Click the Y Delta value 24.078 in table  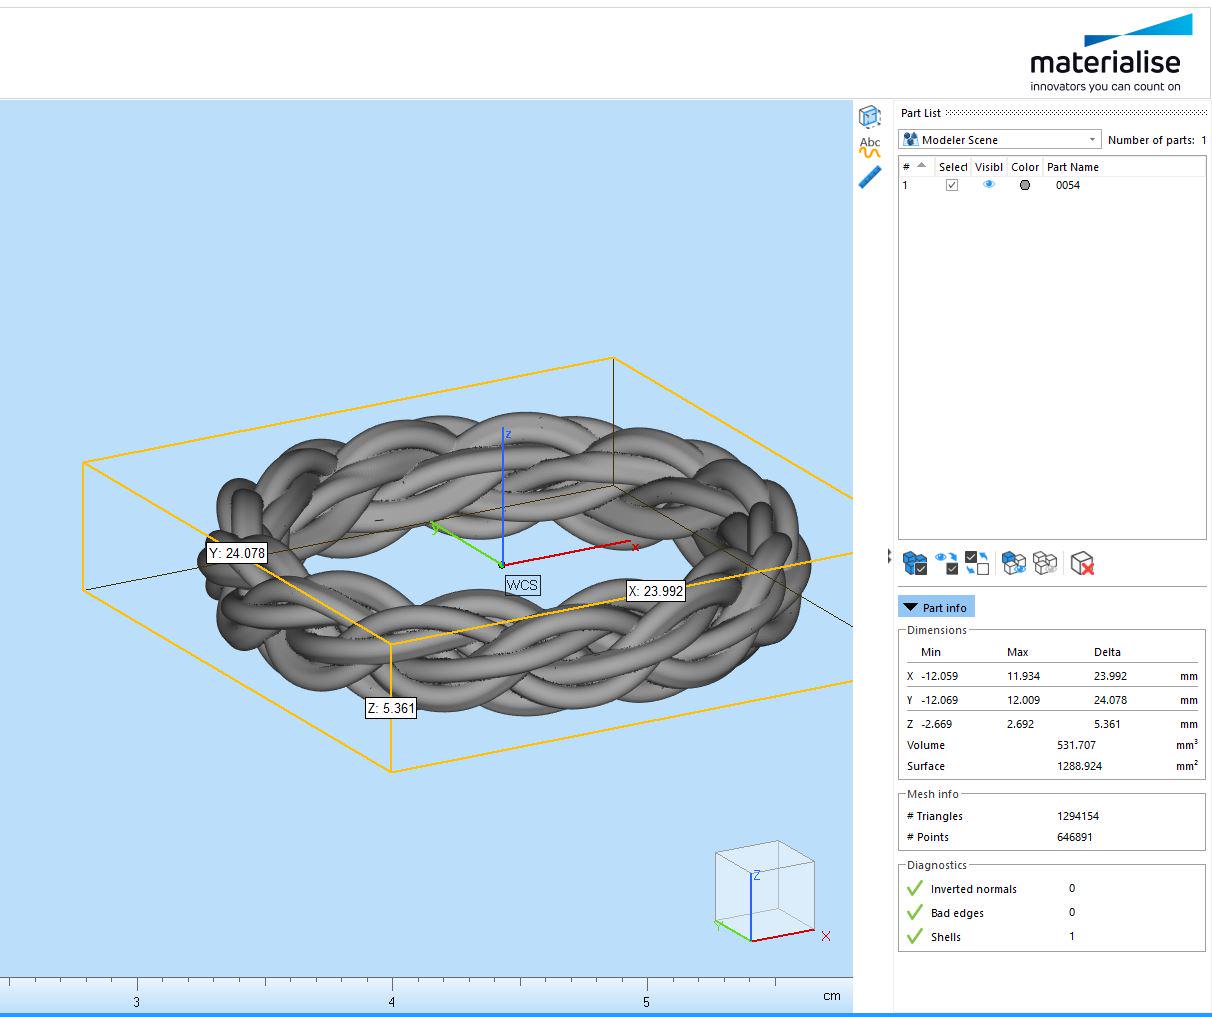point(1110,700)
